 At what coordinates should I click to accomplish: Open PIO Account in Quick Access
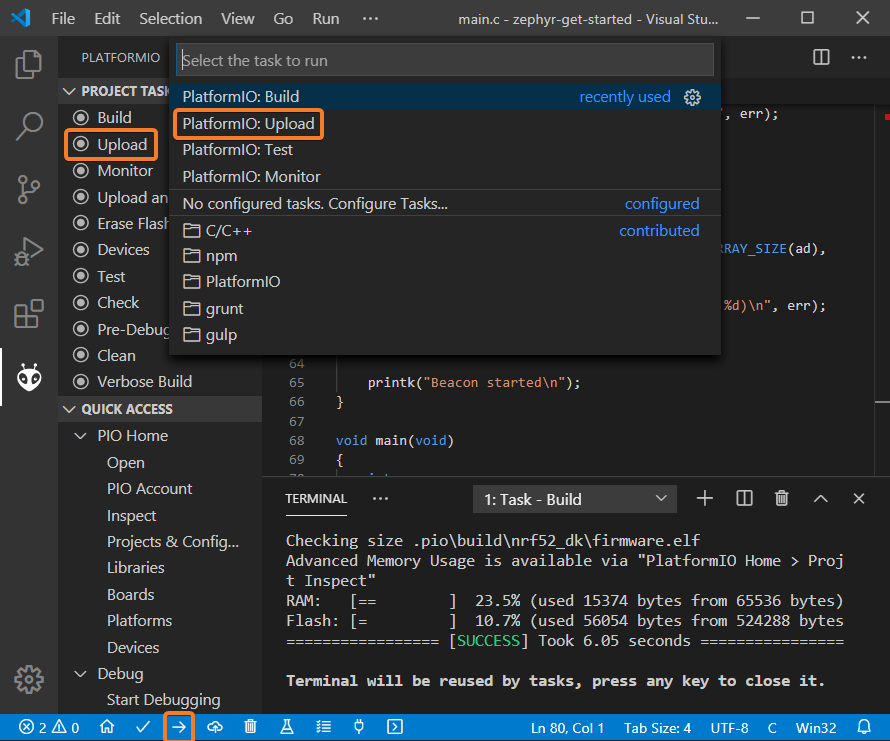pos(149,489)
